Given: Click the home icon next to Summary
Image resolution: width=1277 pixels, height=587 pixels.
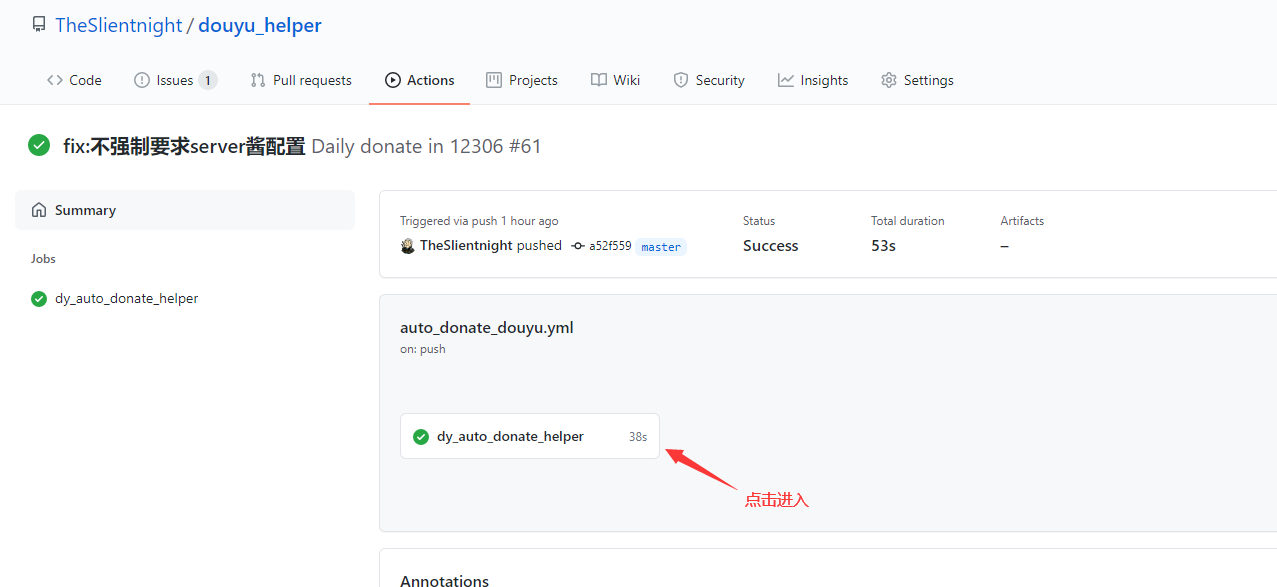Looking at the screenshot, I should (39, 210).
